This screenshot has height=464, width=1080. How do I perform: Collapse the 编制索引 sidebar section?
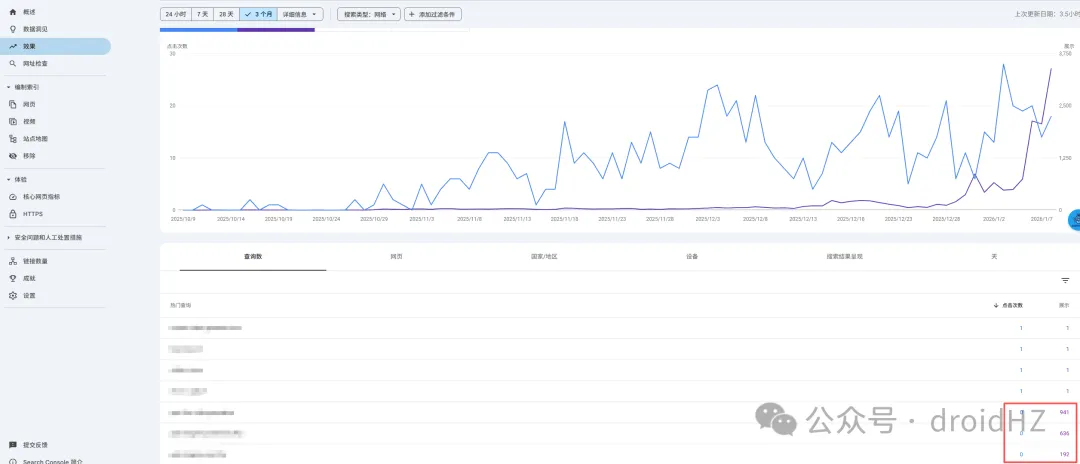pos(9,87)
